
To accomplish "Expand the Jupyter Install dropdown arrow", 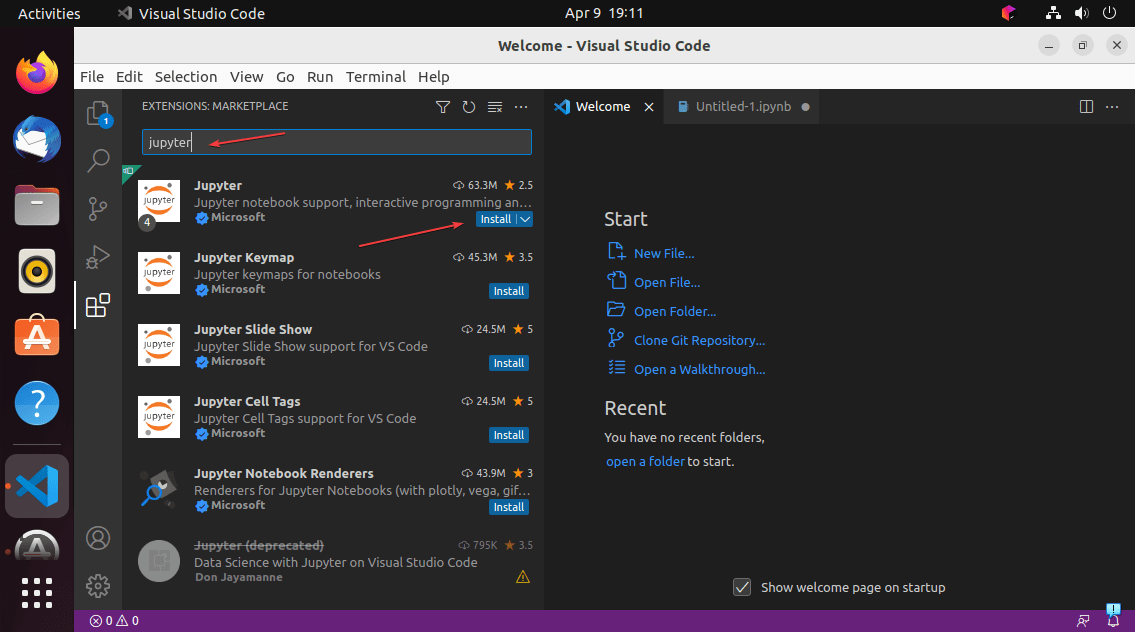I will 525,219.
